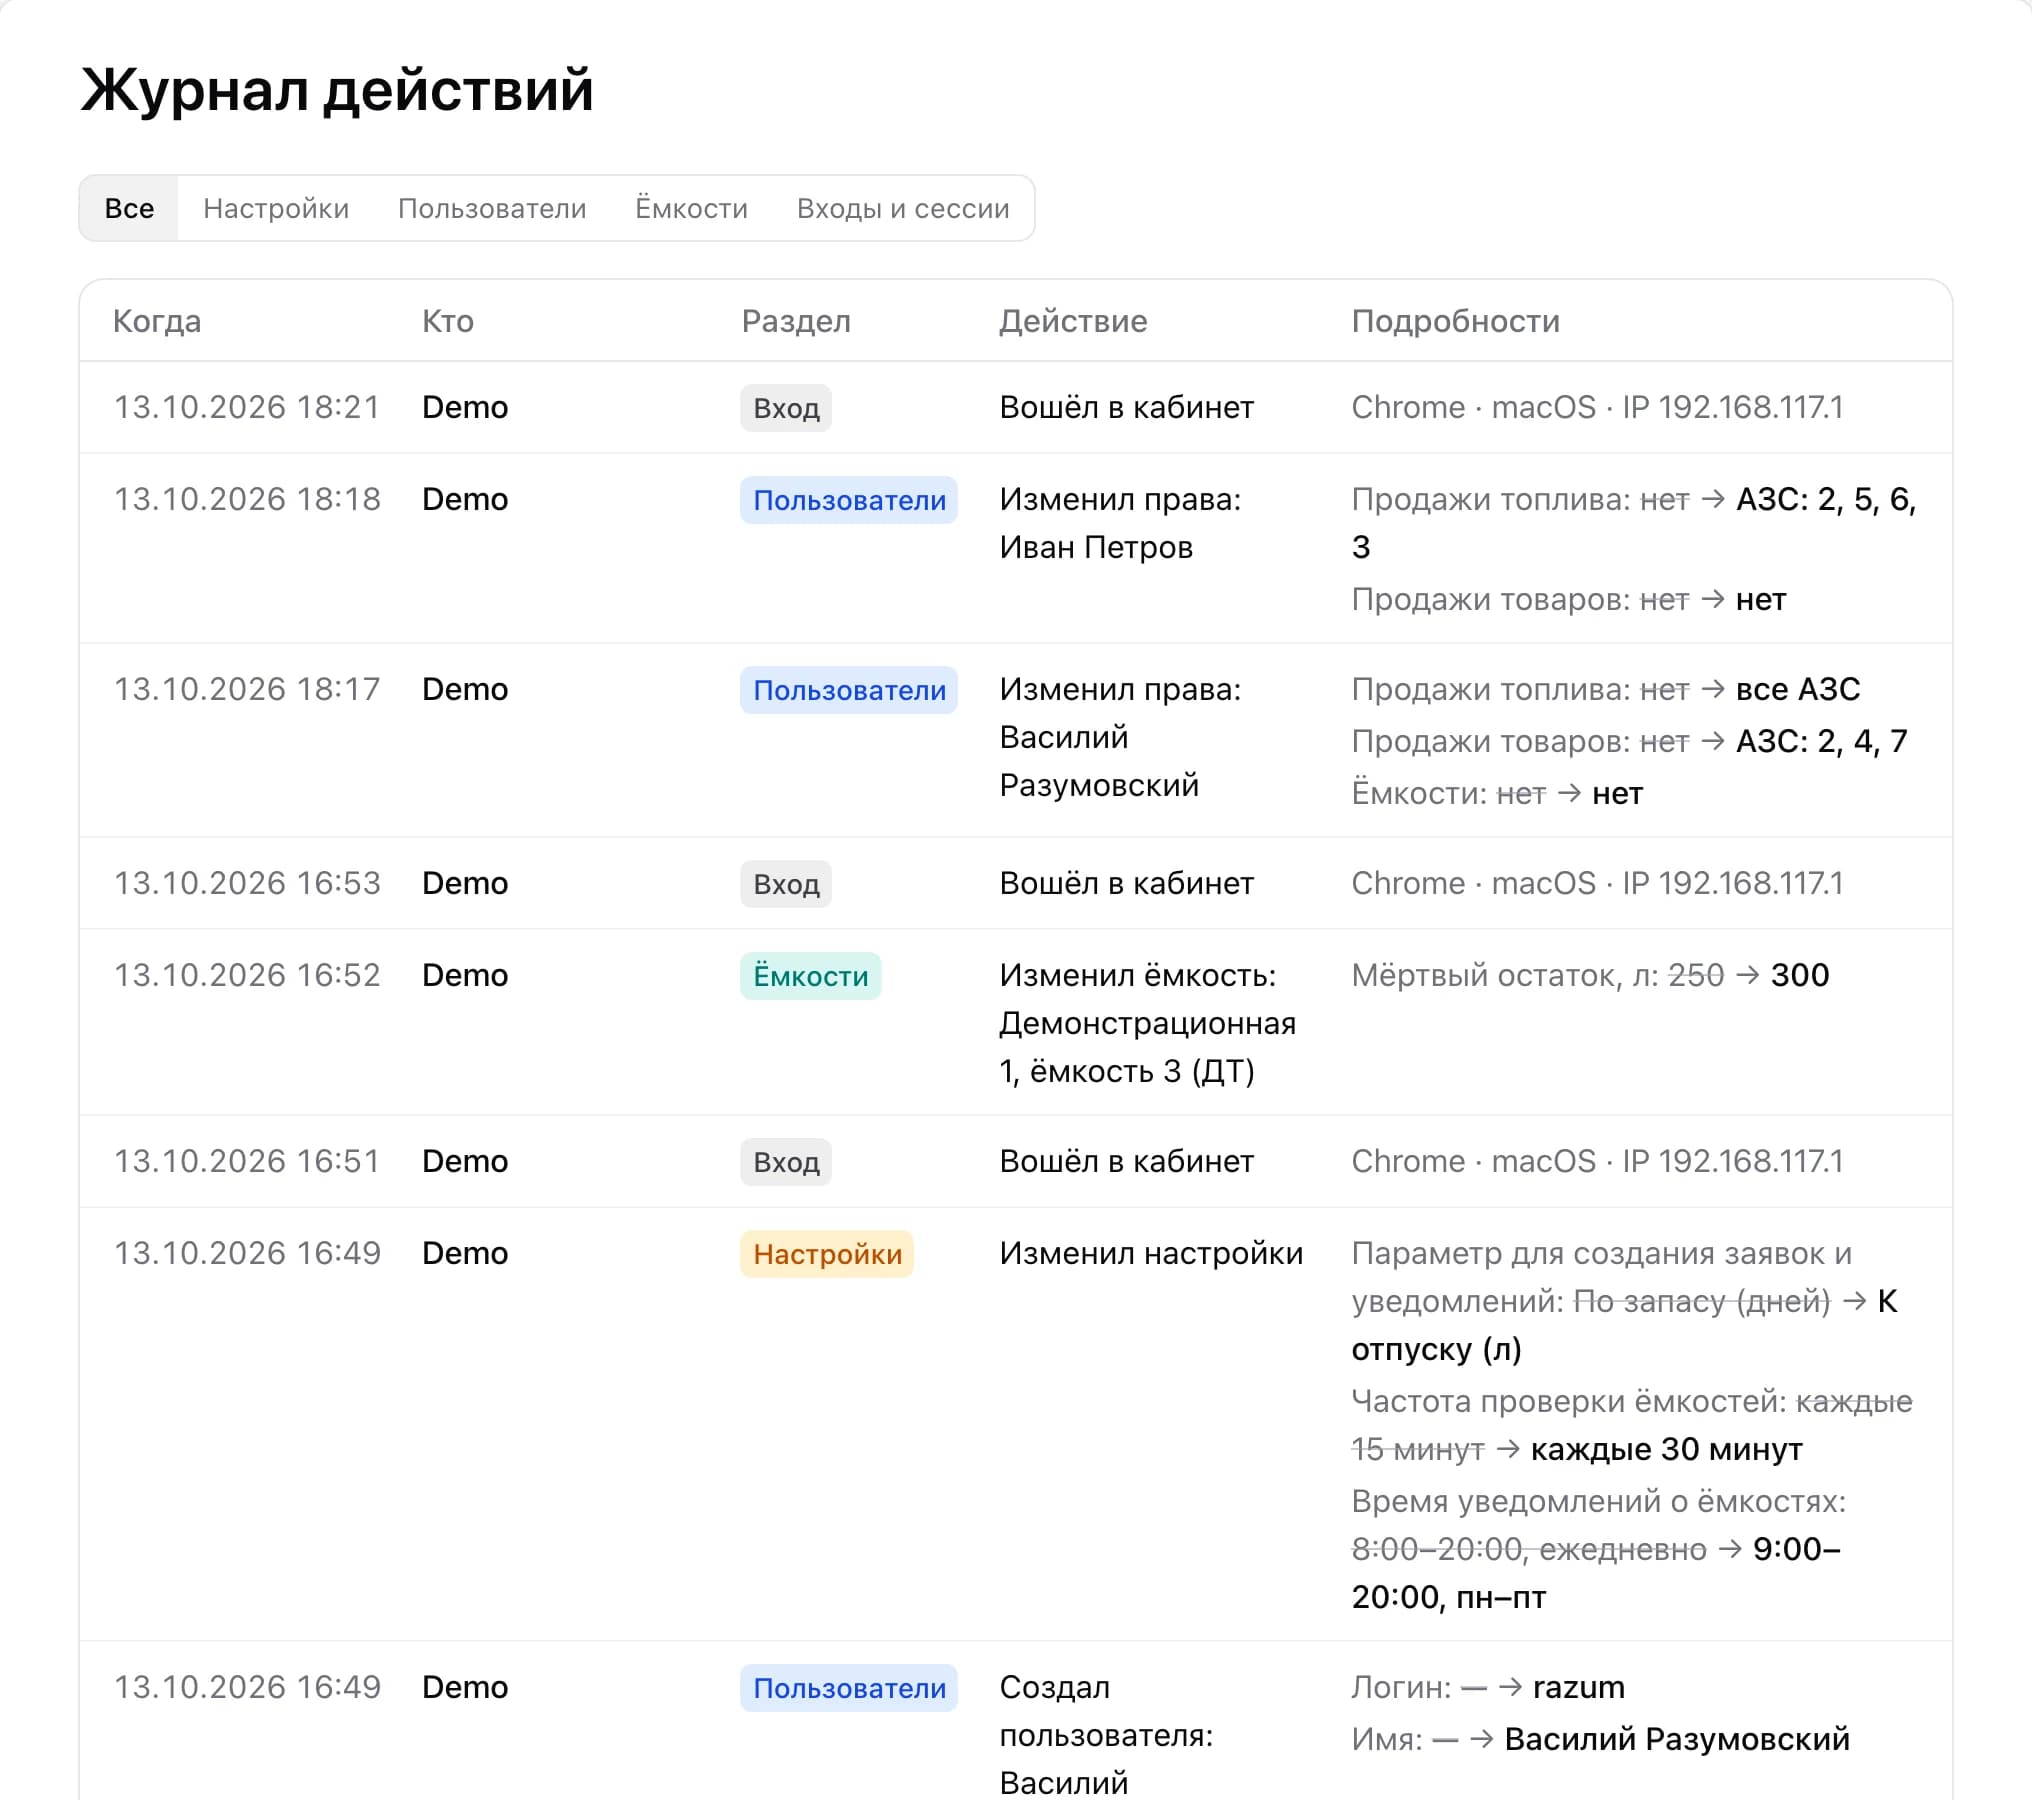The image size is (2032, 1800).
Task: Click the "Вход" badge at 16:53
Action: click(x=786, y=884)
